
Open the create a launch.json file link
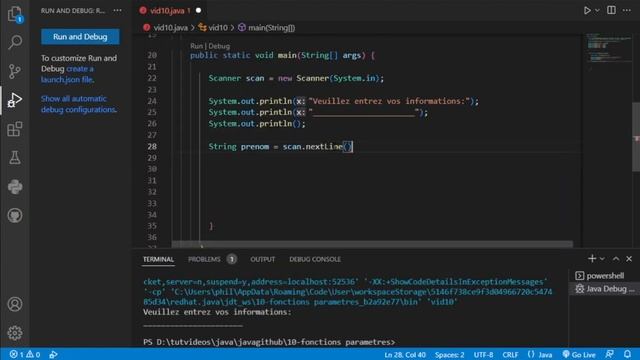pyautogui.click(x=67, y=74)
